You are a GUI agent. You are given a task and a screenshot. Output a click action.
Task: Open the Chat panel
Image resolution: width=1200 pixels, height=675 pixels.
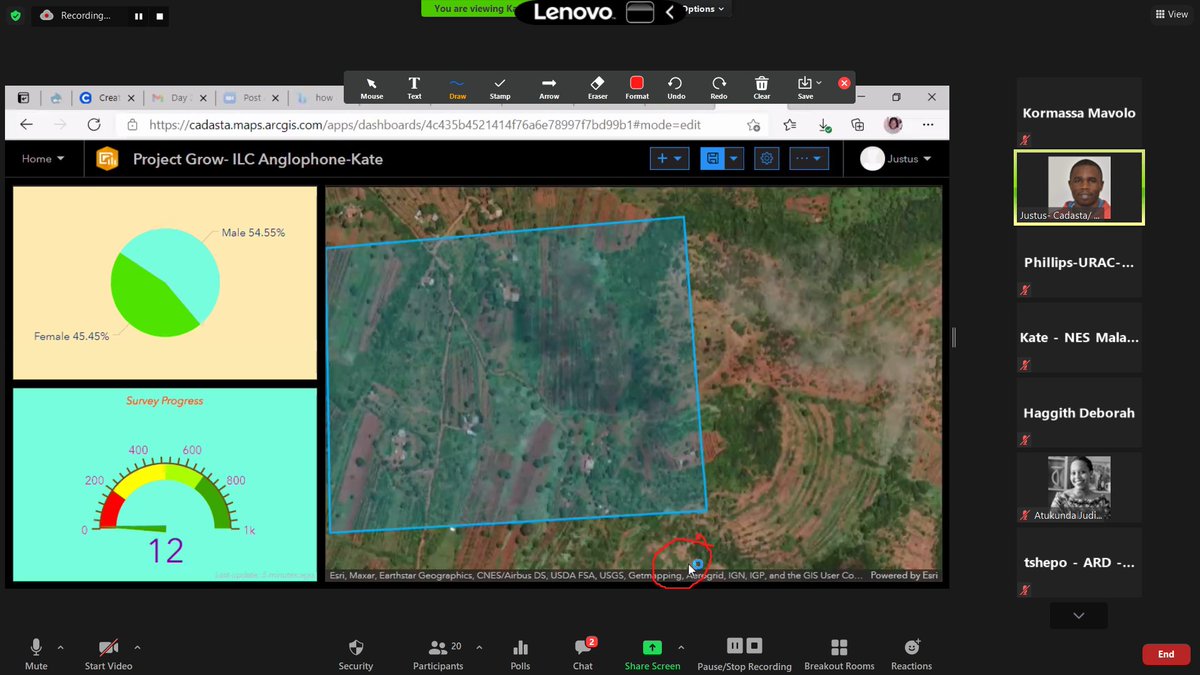[x=583, y=653]
